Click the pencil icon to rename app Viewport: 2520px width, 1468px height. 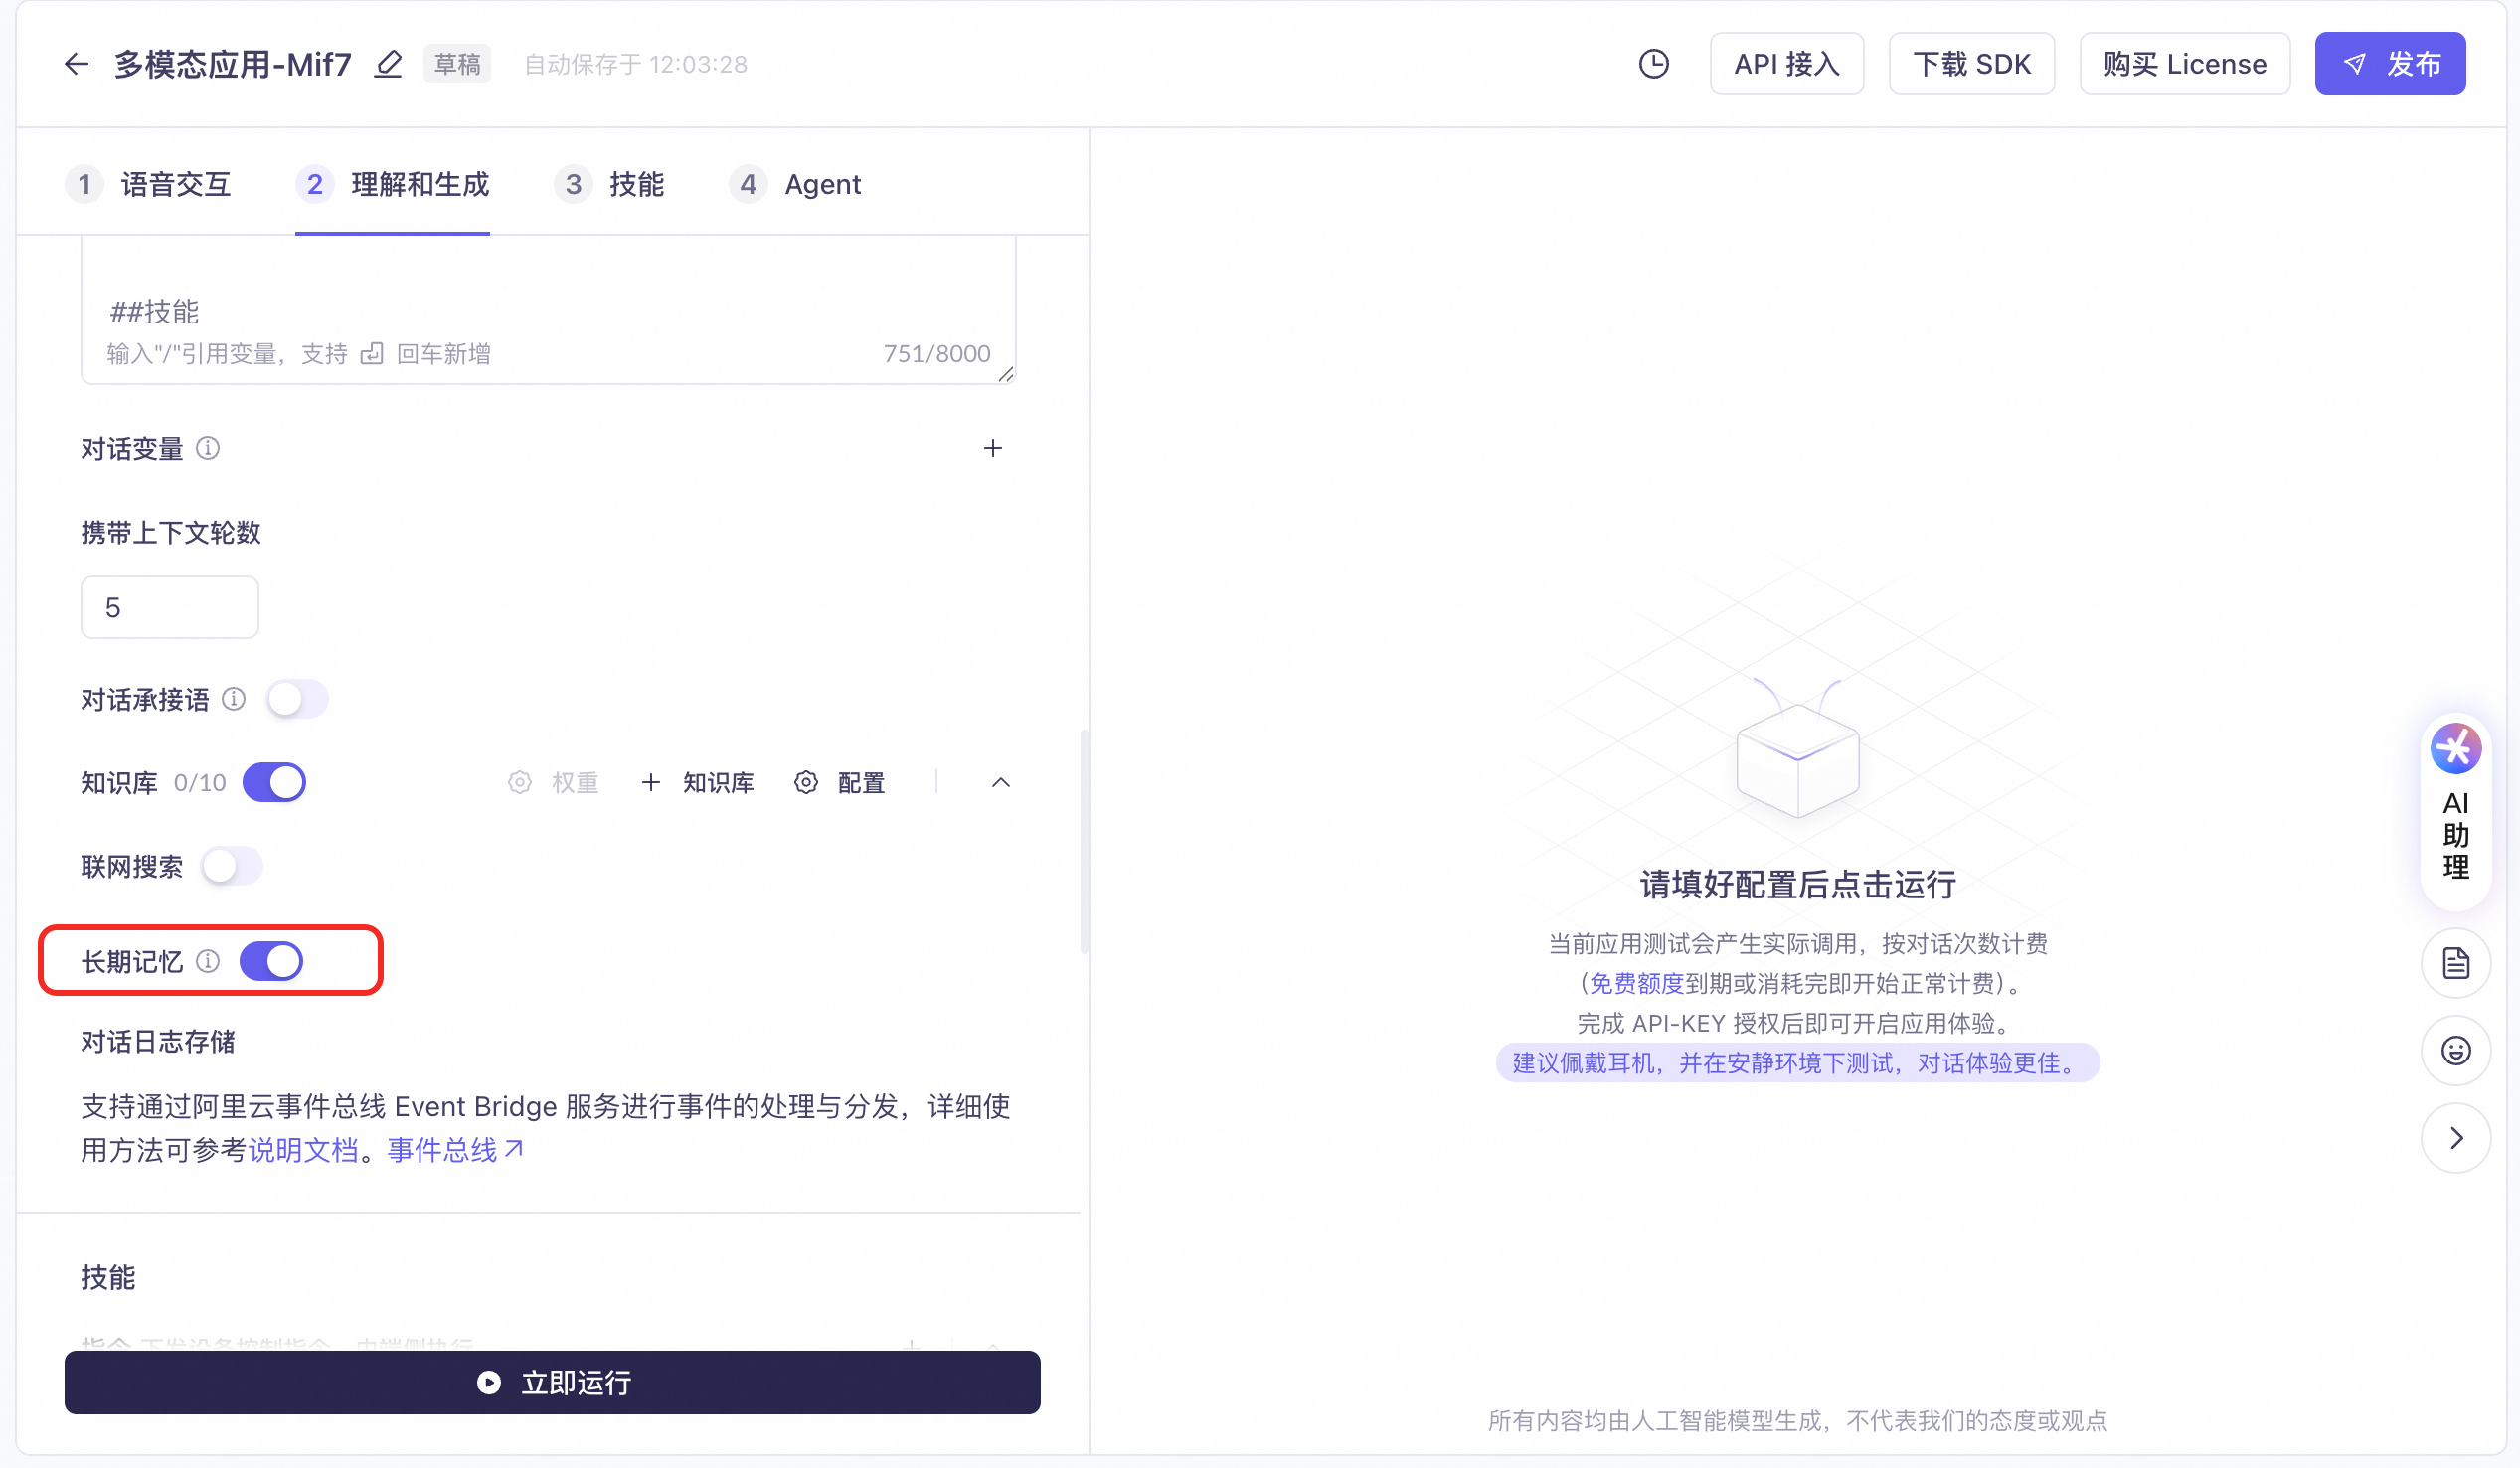tap(388, 64)
